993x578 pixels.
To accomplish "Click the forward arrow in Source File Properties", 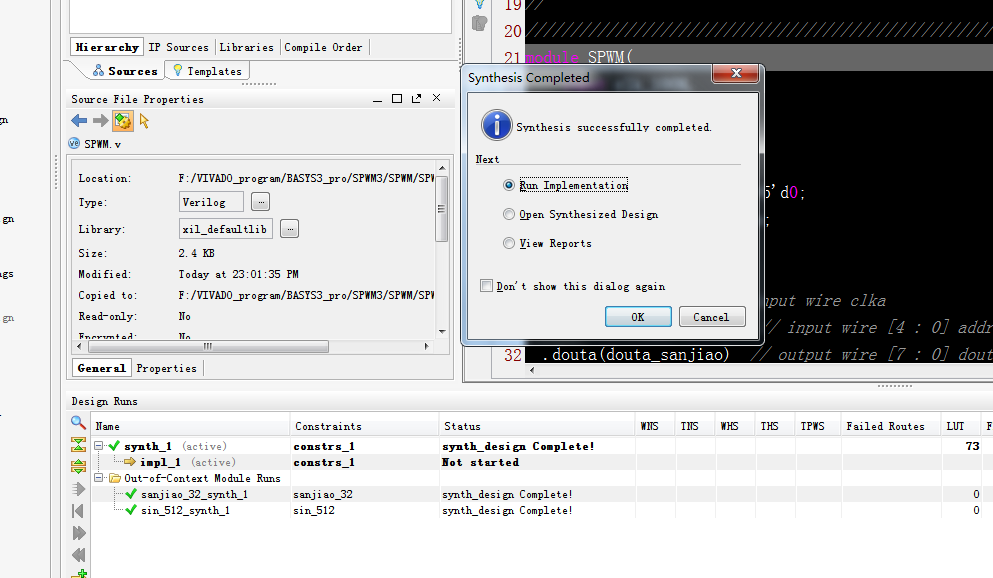I will click(x=100, y=121).
